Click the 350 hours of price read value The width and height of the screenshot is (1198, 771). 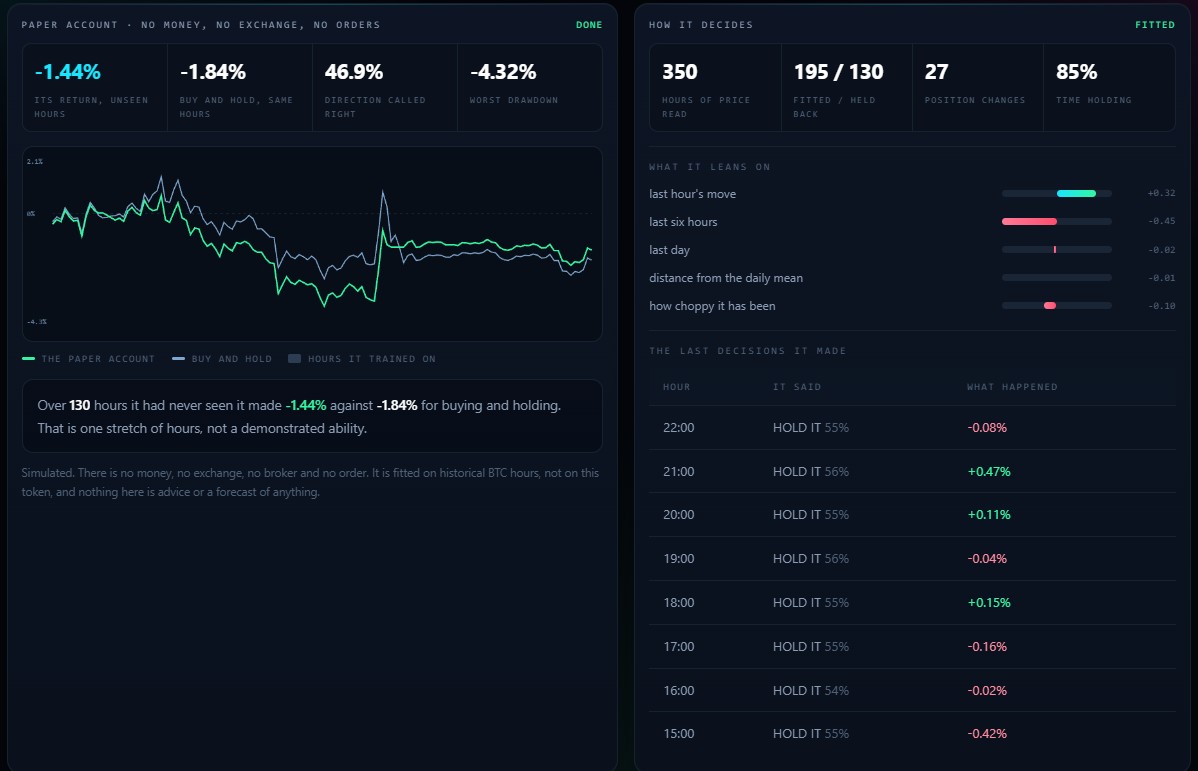point(679,72)
